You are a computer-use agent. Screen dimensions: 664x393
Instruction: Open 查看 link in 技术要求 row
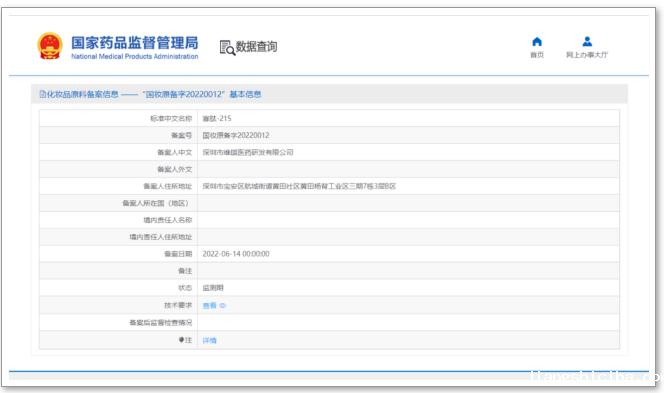[209, 305]
